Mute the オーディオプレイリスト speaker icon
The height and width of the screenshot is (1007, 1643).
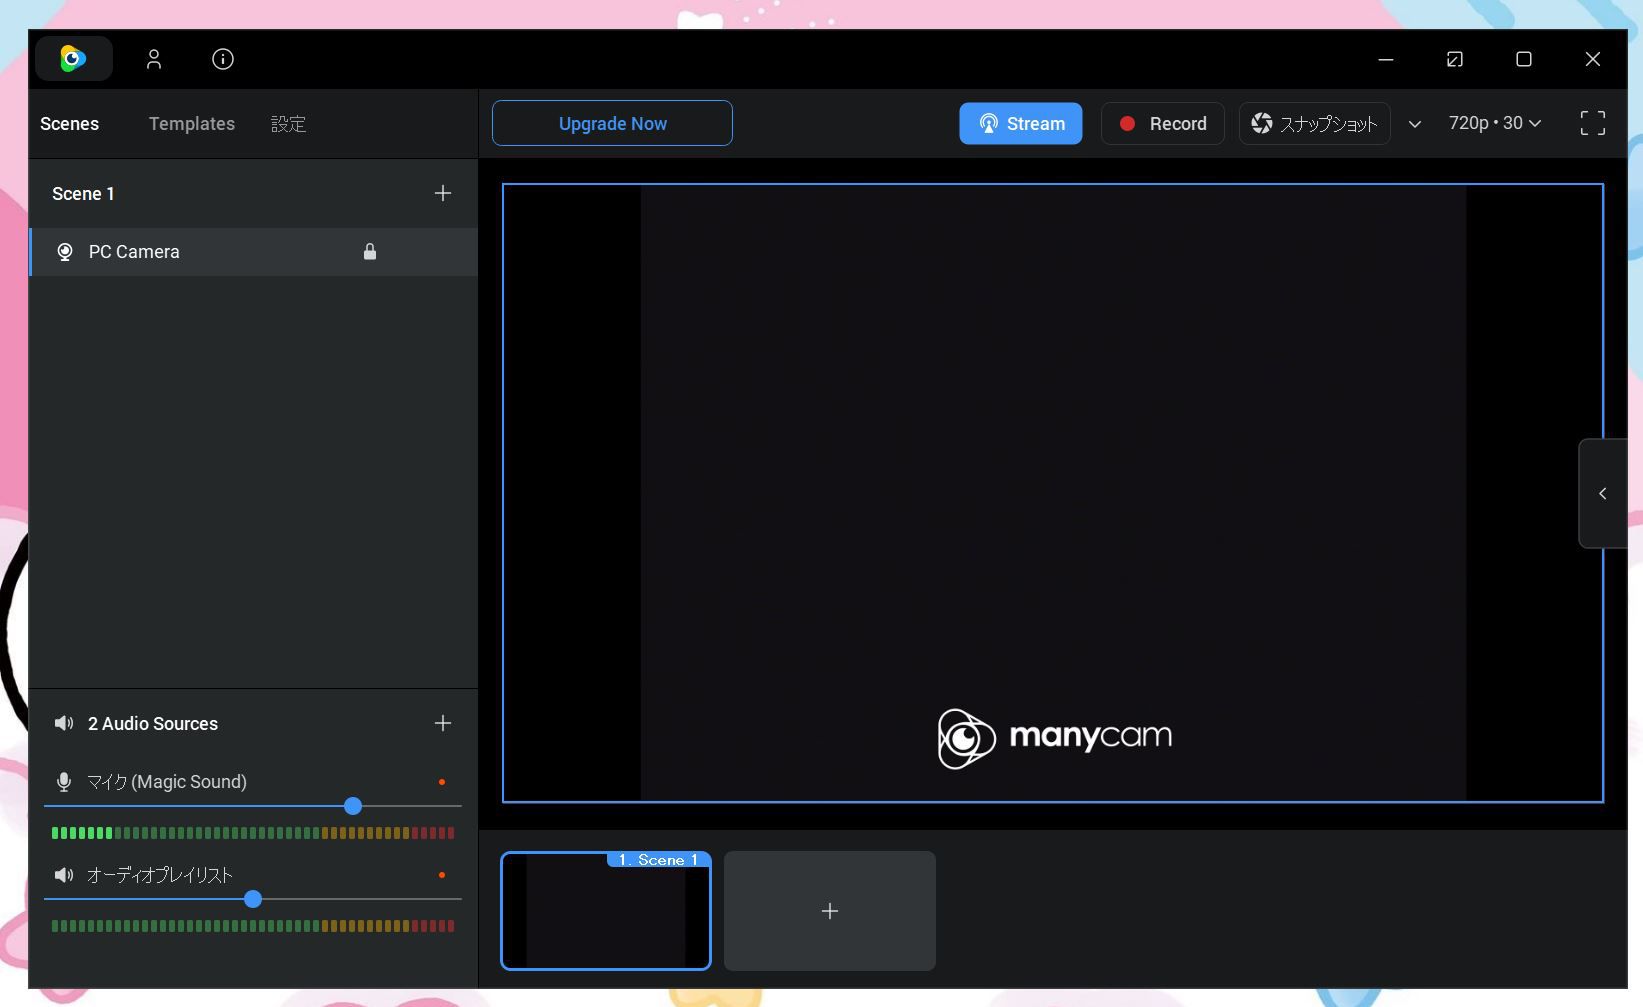tap(64, 875)
